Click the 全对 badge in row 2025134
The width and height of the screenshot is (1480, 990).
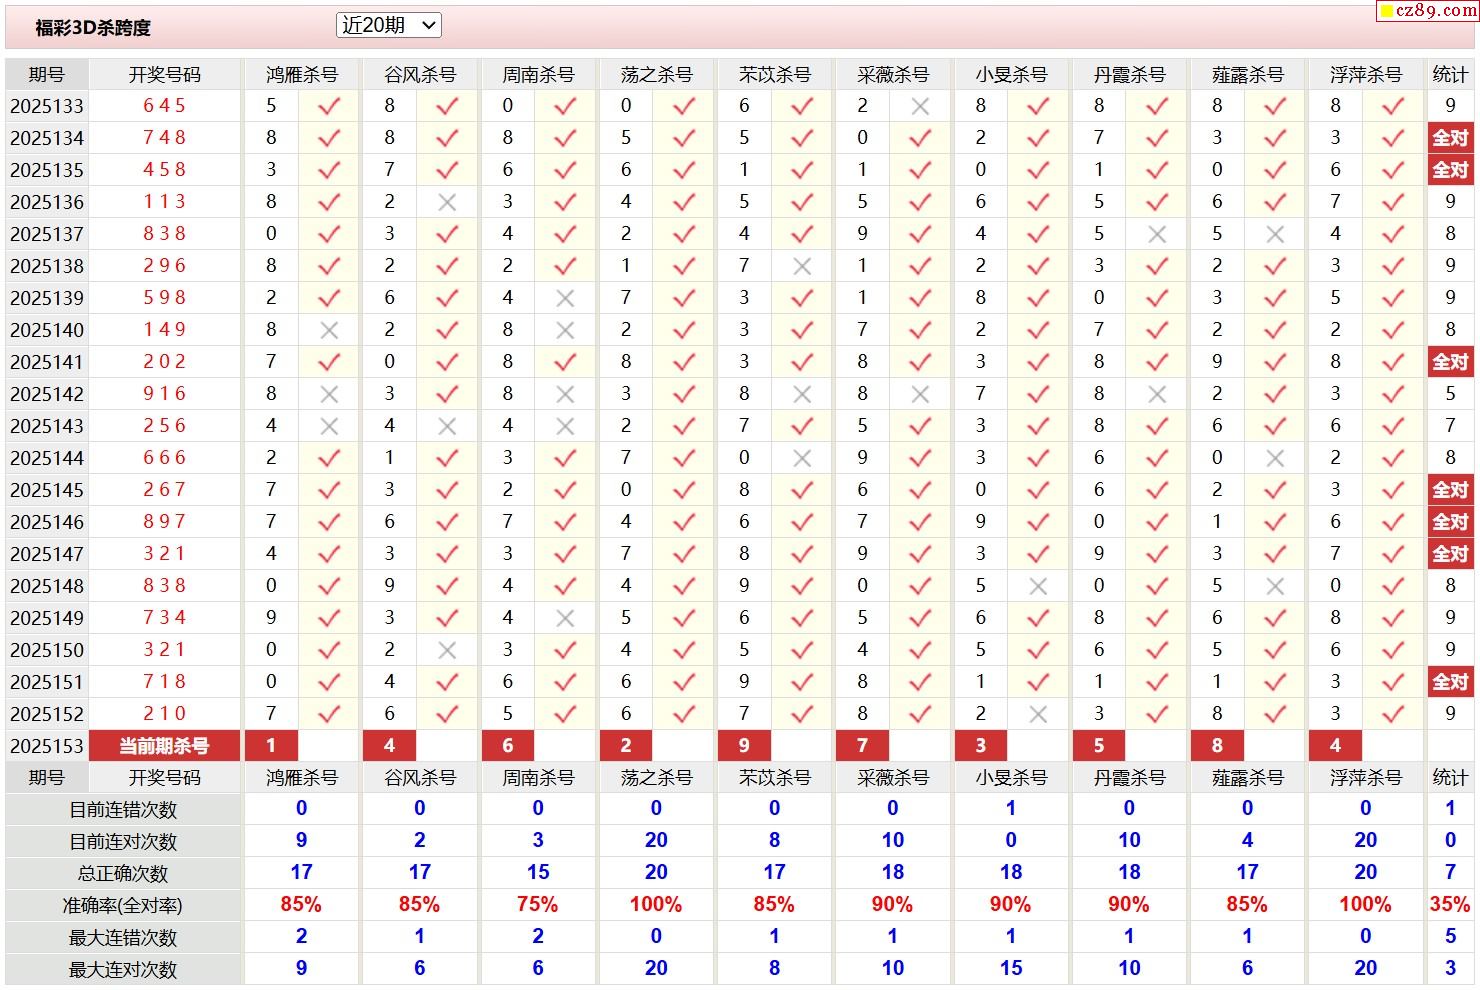pyautogui.click(x=1450, y=138)
